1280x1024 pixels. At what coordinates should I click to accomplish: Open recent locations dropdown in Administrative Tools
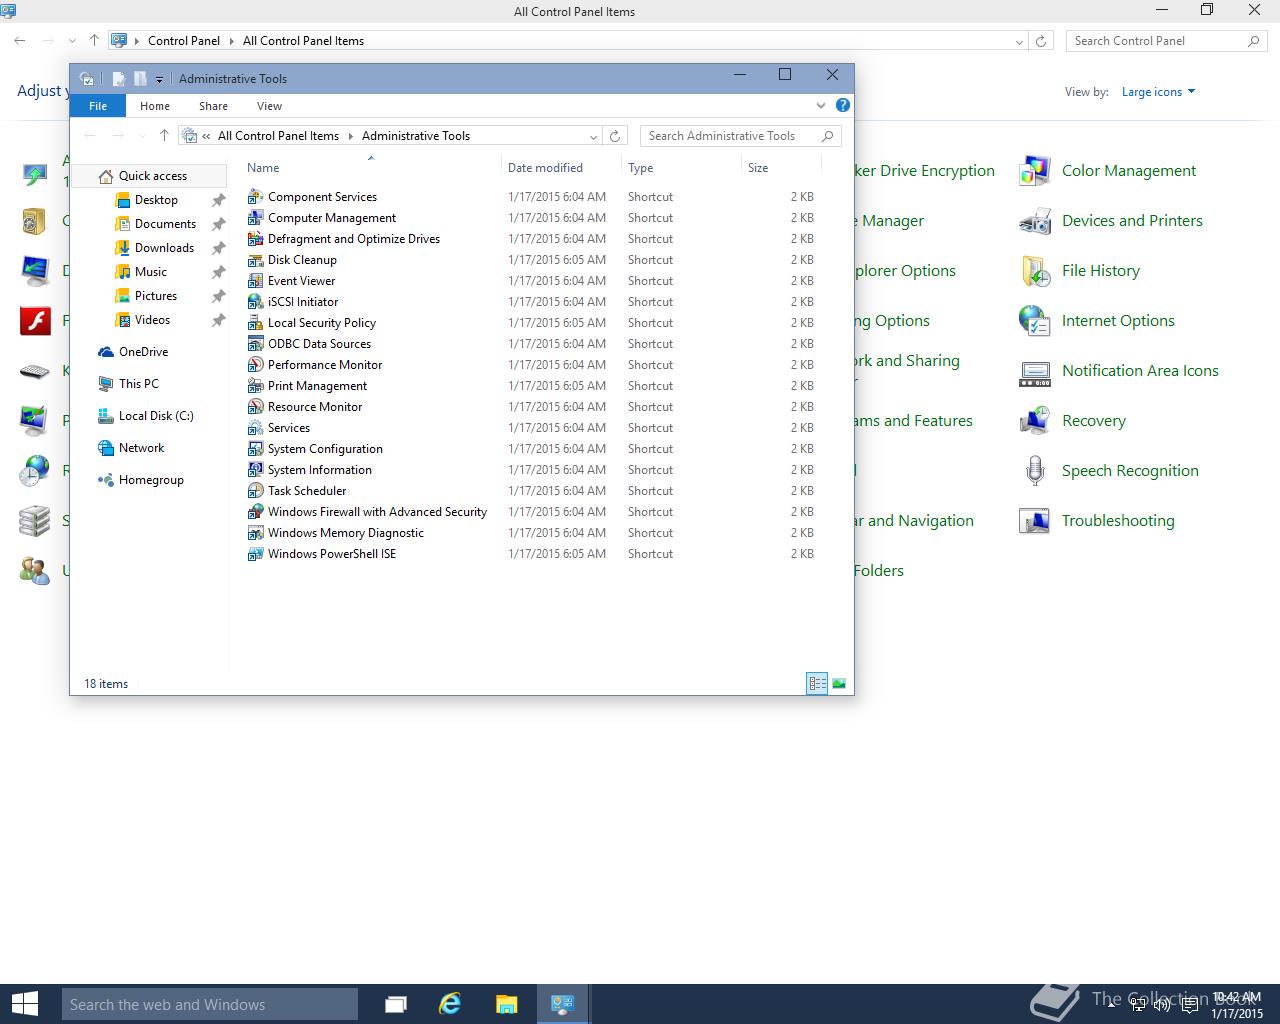[x=142, y=136]
